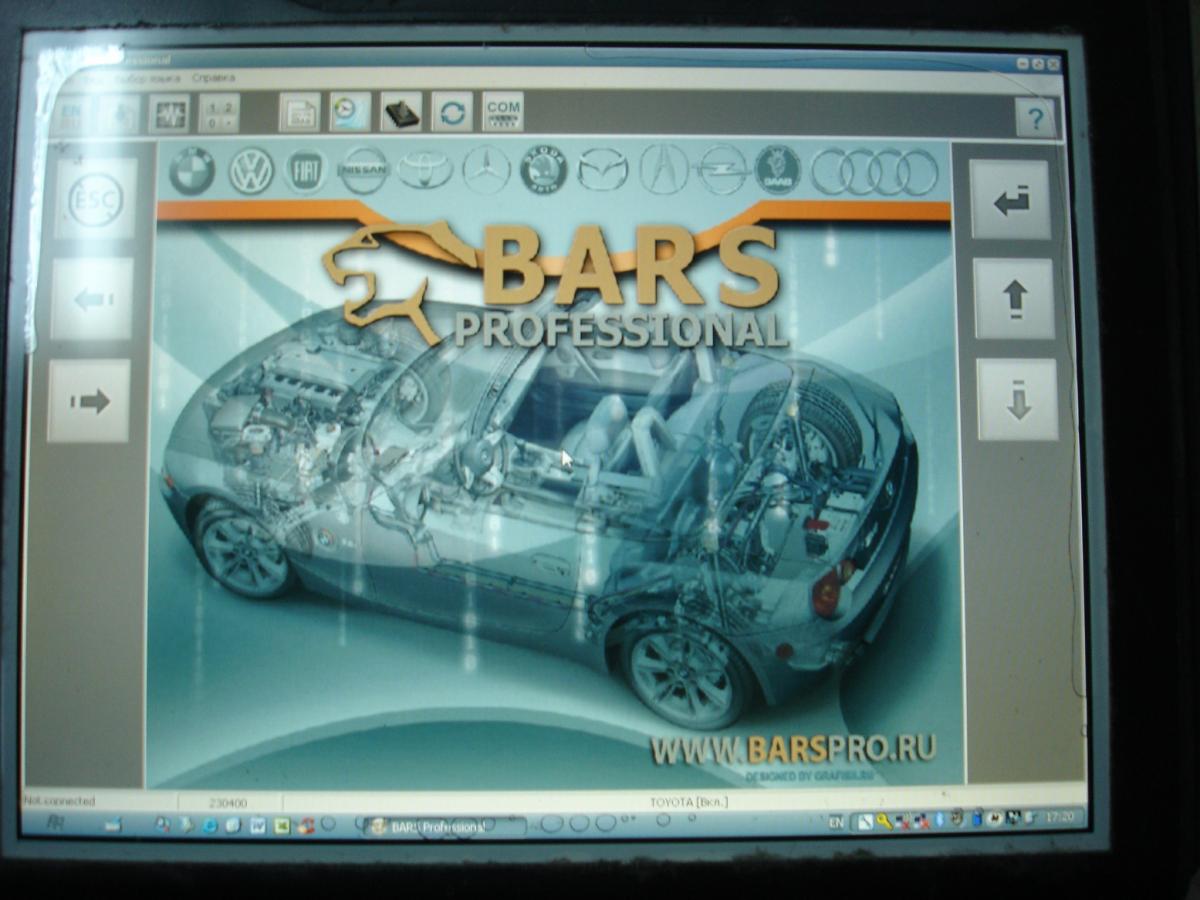
Task: Open the help question mark icon
Action: (x=1035, y=117)
